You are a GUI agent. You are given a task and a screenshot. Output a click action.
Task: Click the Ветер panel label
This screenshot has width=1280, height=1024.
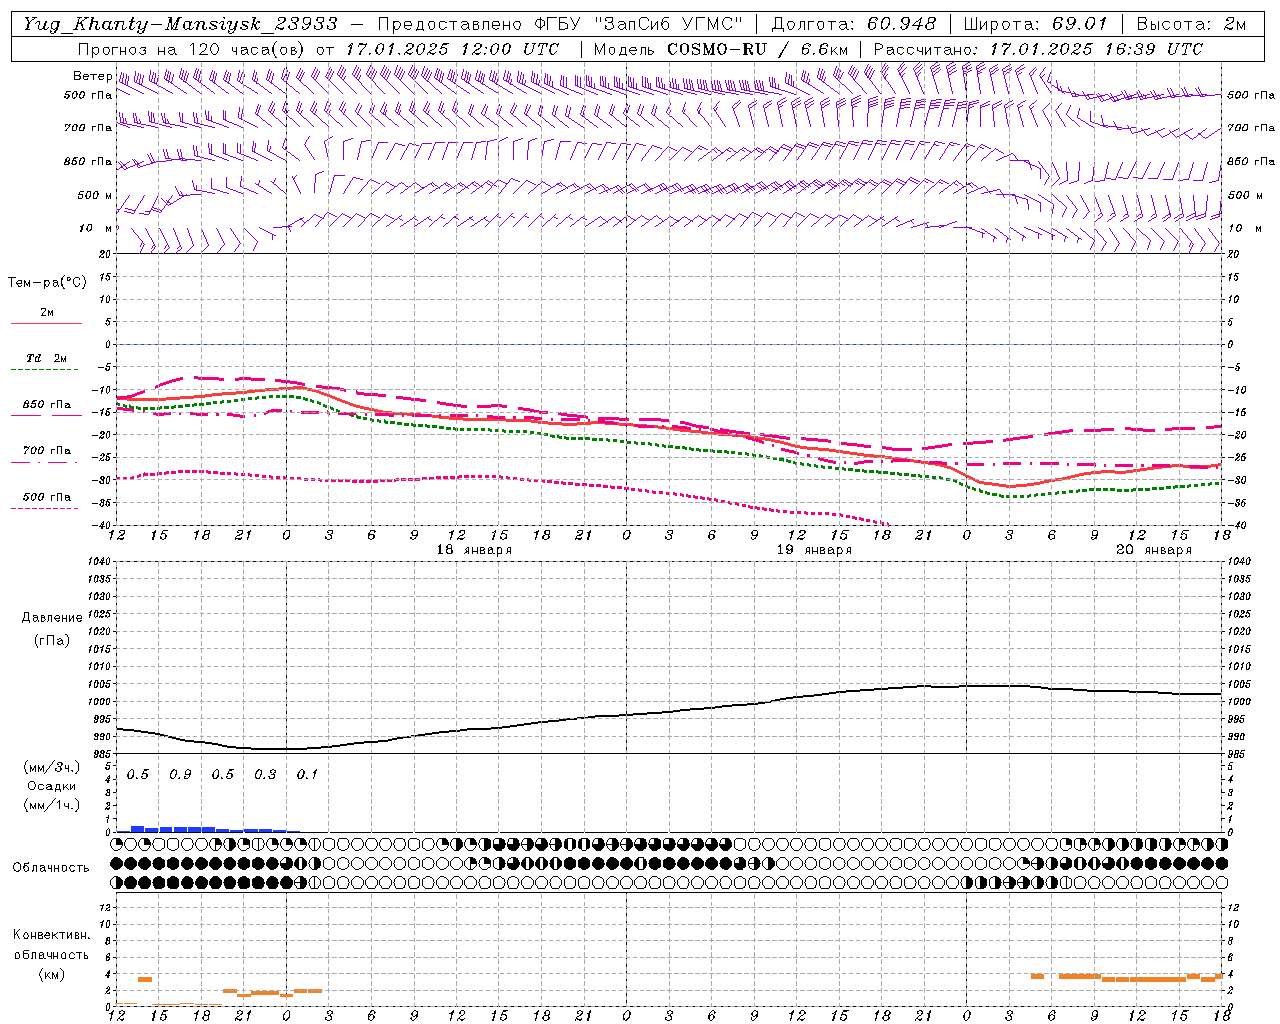[93, 76]
